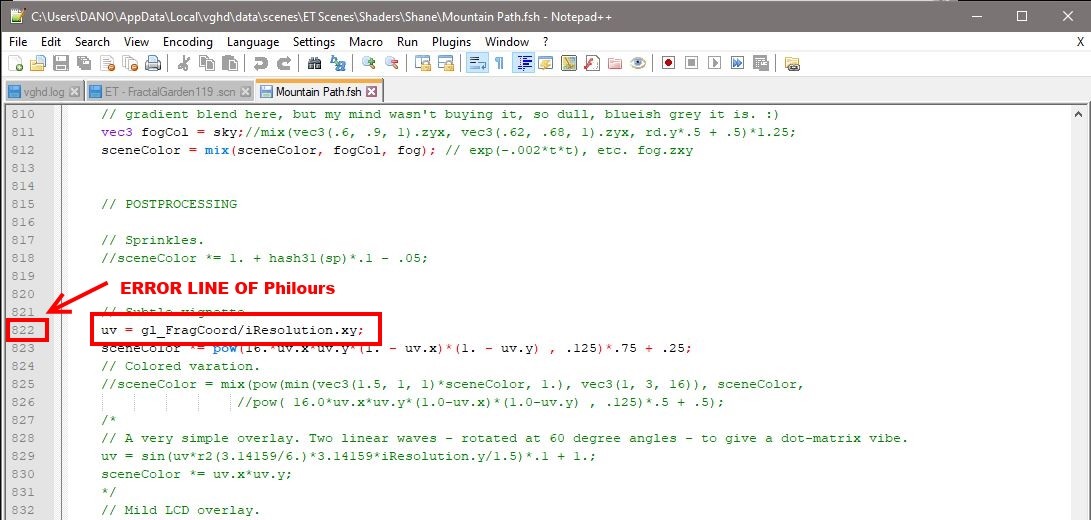Click the Print icon in the toolbar
This screenshot has height=520, width=1091.
pyautogui.click(x=152, y=63)
